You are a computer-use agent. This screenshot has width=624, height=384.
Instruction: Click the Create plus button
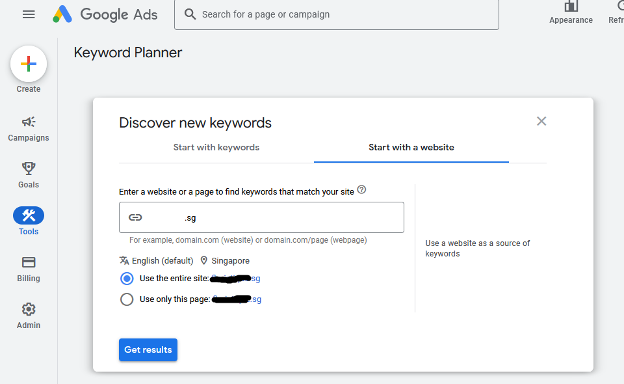tap(29, 64)
